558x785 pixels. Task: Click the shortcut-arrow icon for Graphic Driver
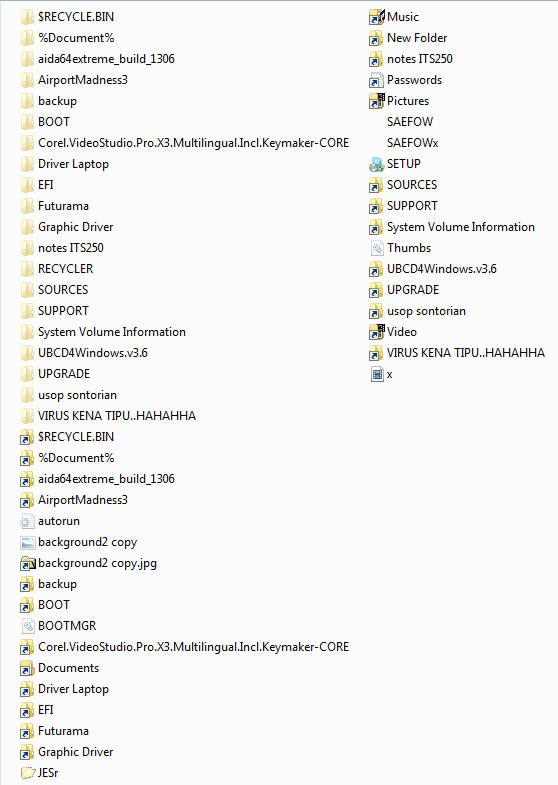pos(27,752)
